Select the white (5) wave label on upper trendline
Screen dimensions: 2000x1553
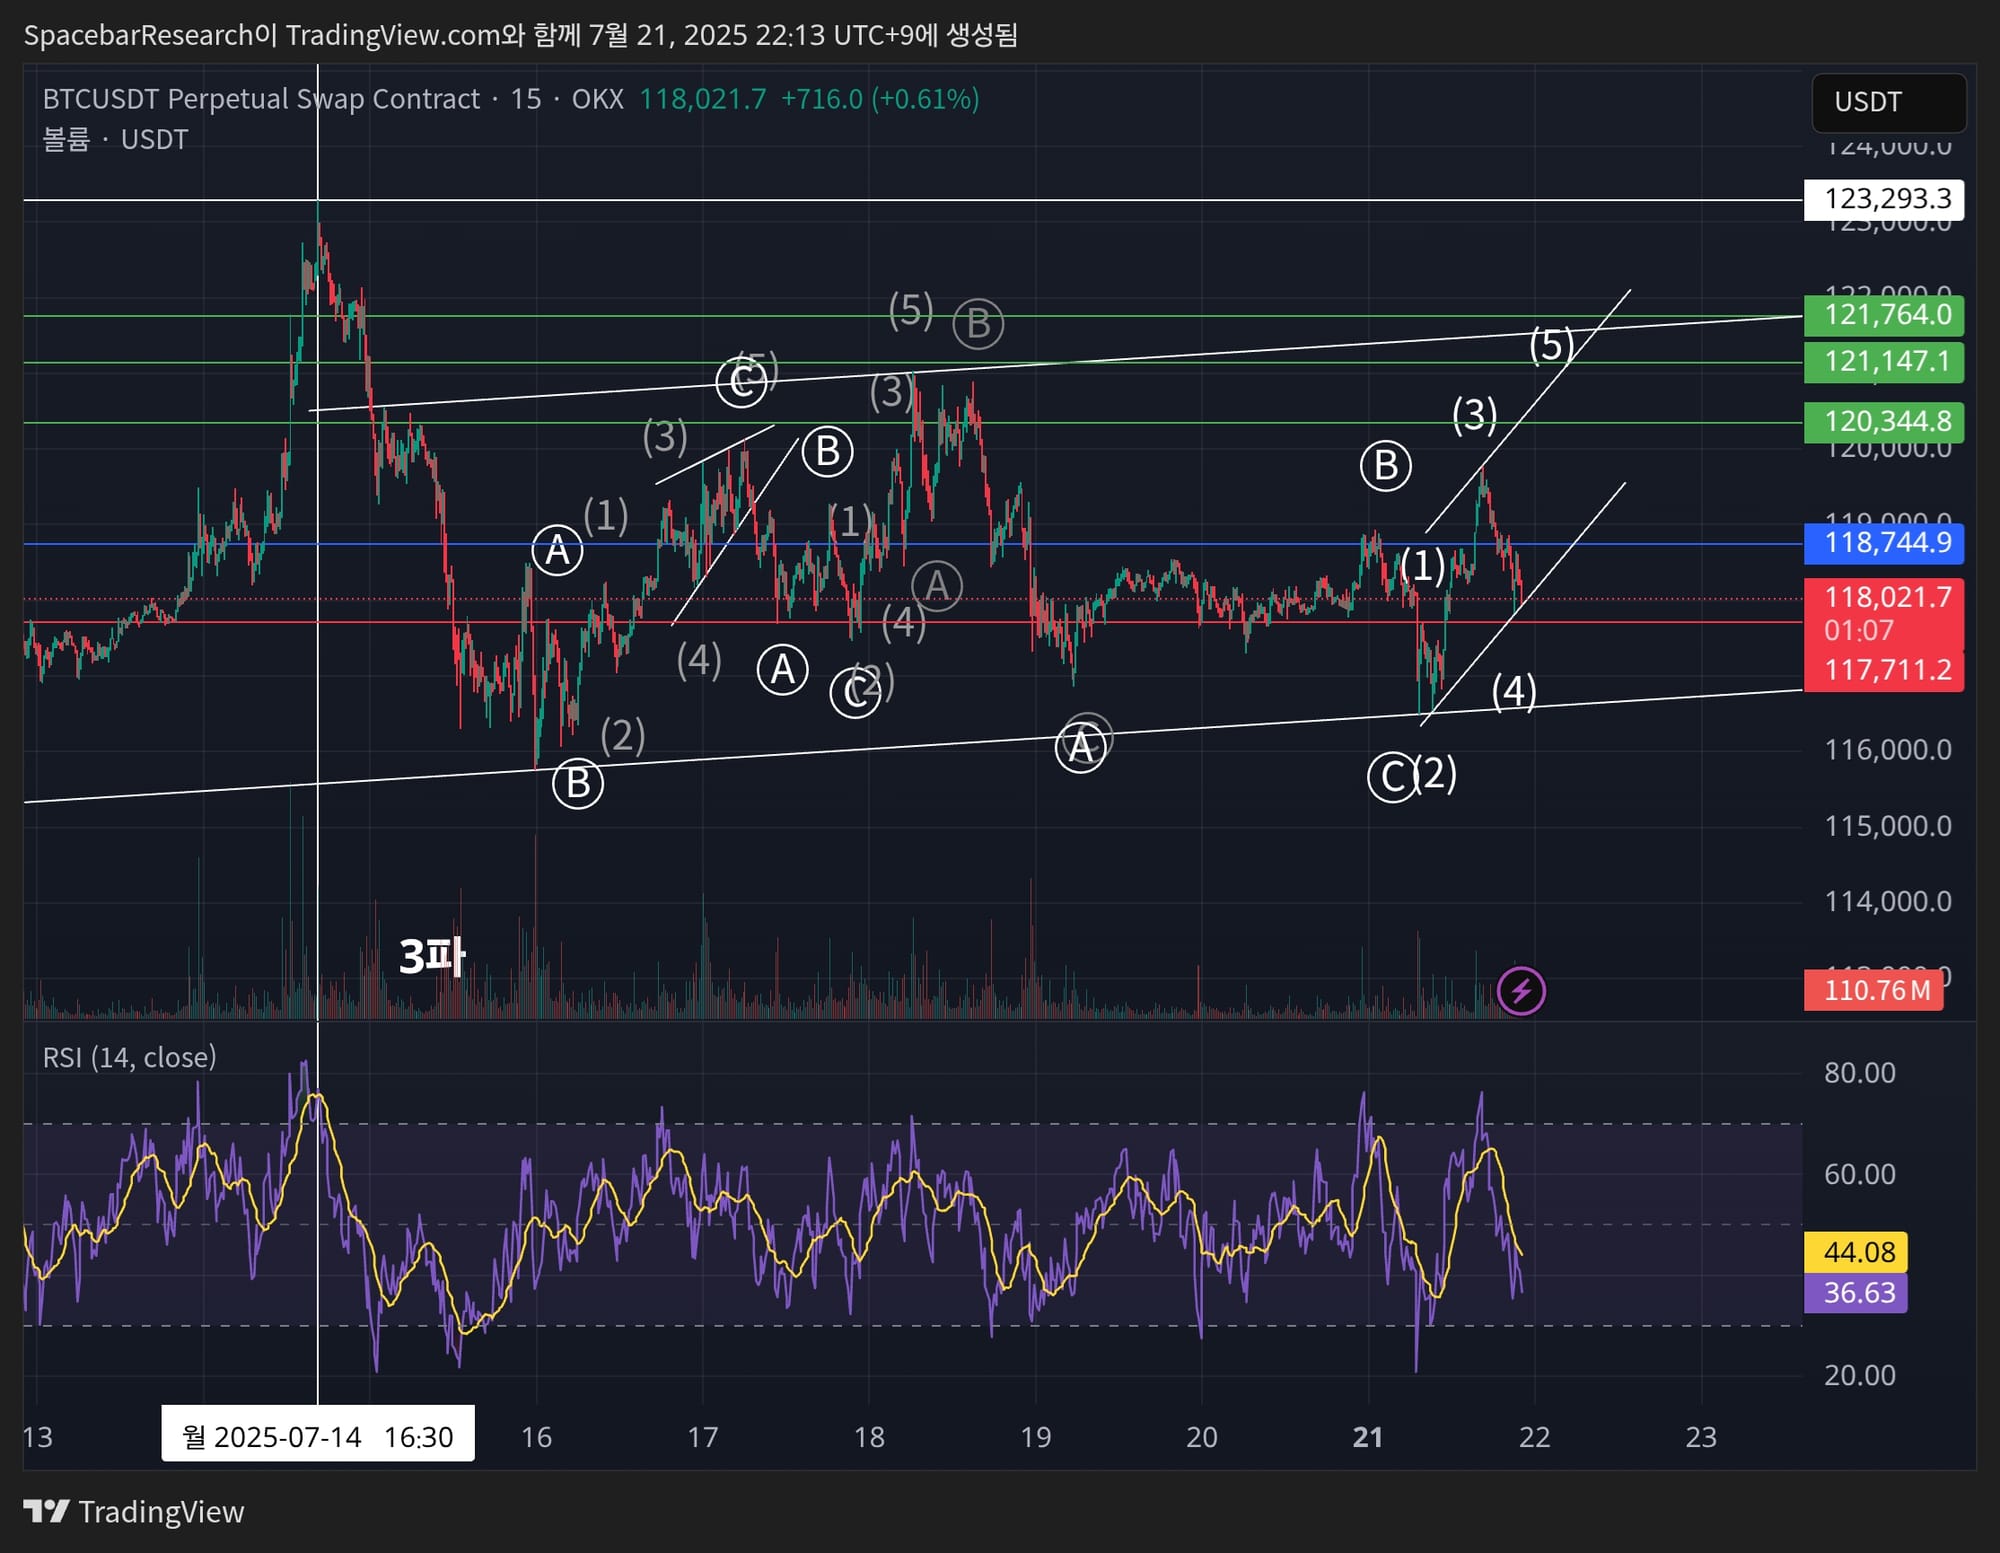click(x=1551, y=345)
